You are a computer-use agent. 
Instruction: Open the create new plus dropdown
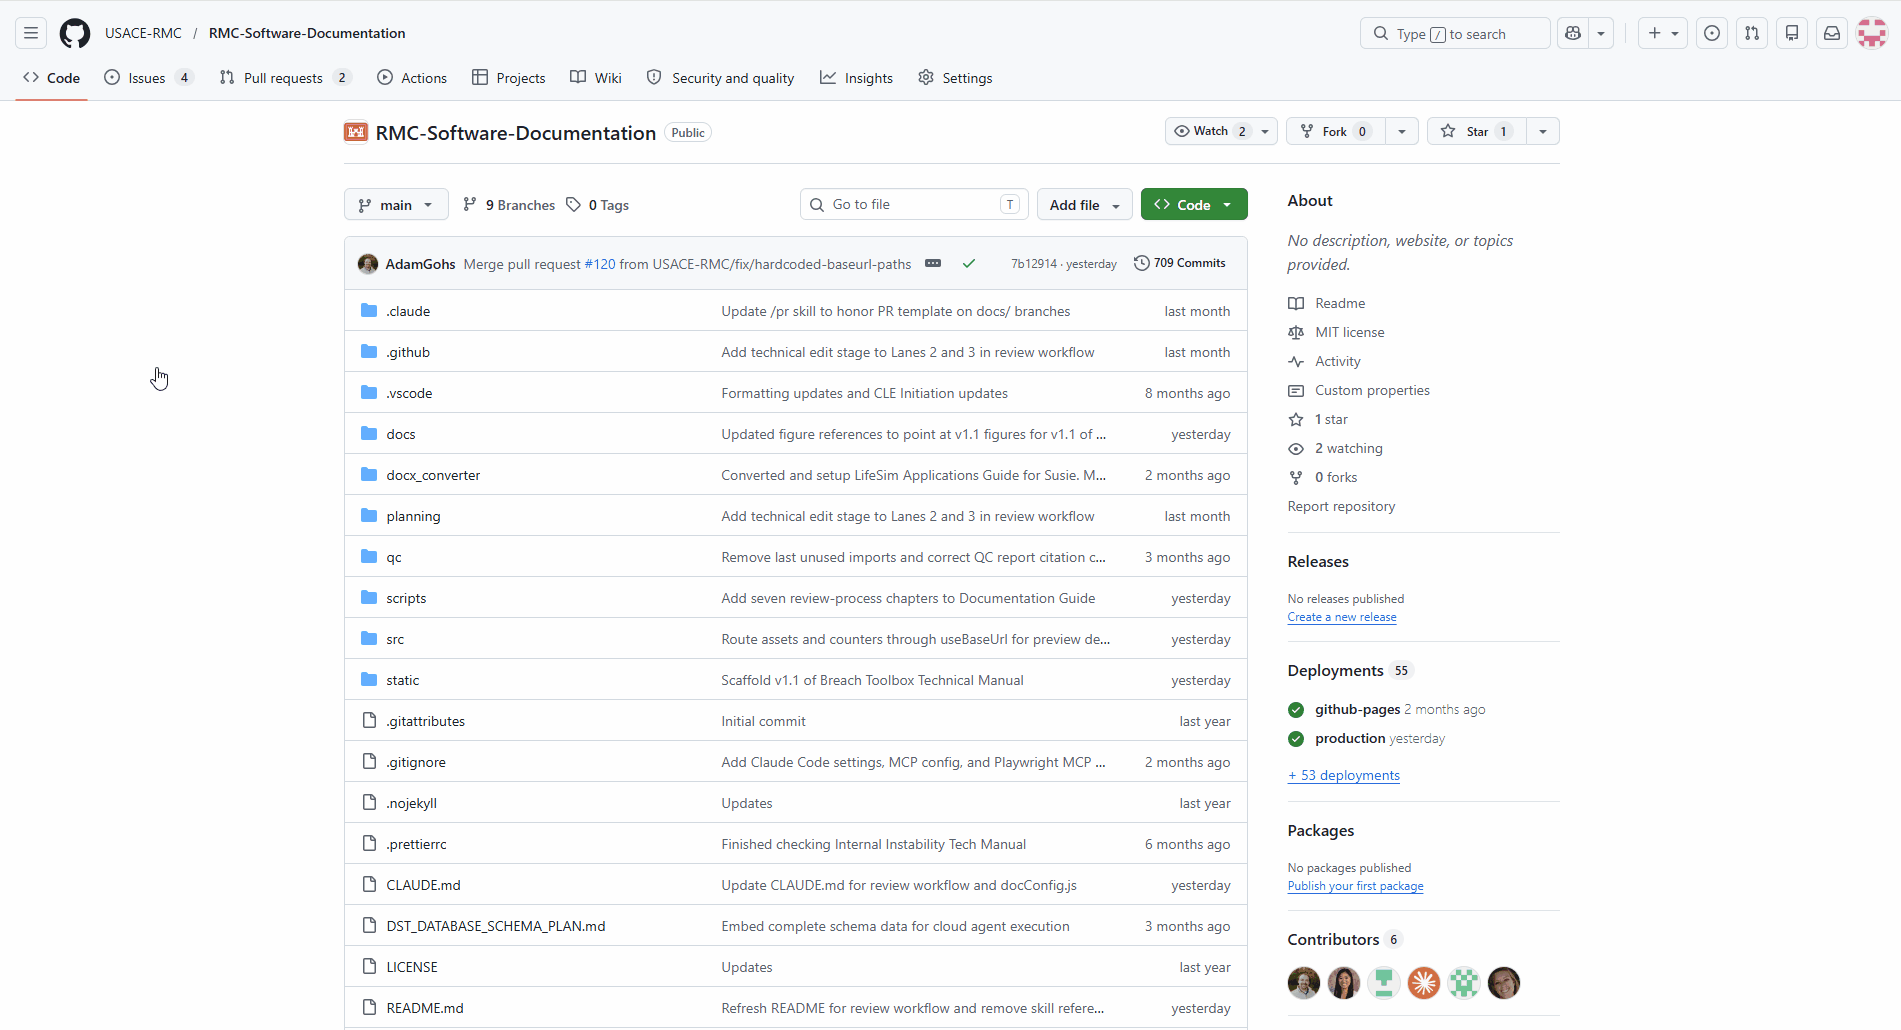(1663, 33)
